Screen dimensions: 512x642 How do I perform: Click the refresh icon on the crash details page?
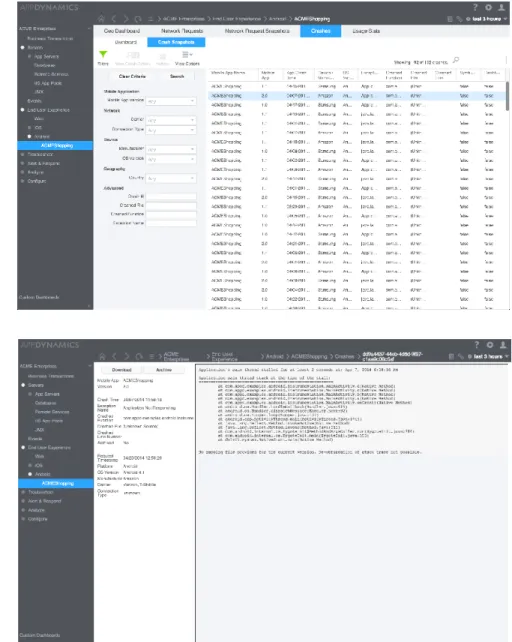139,357
